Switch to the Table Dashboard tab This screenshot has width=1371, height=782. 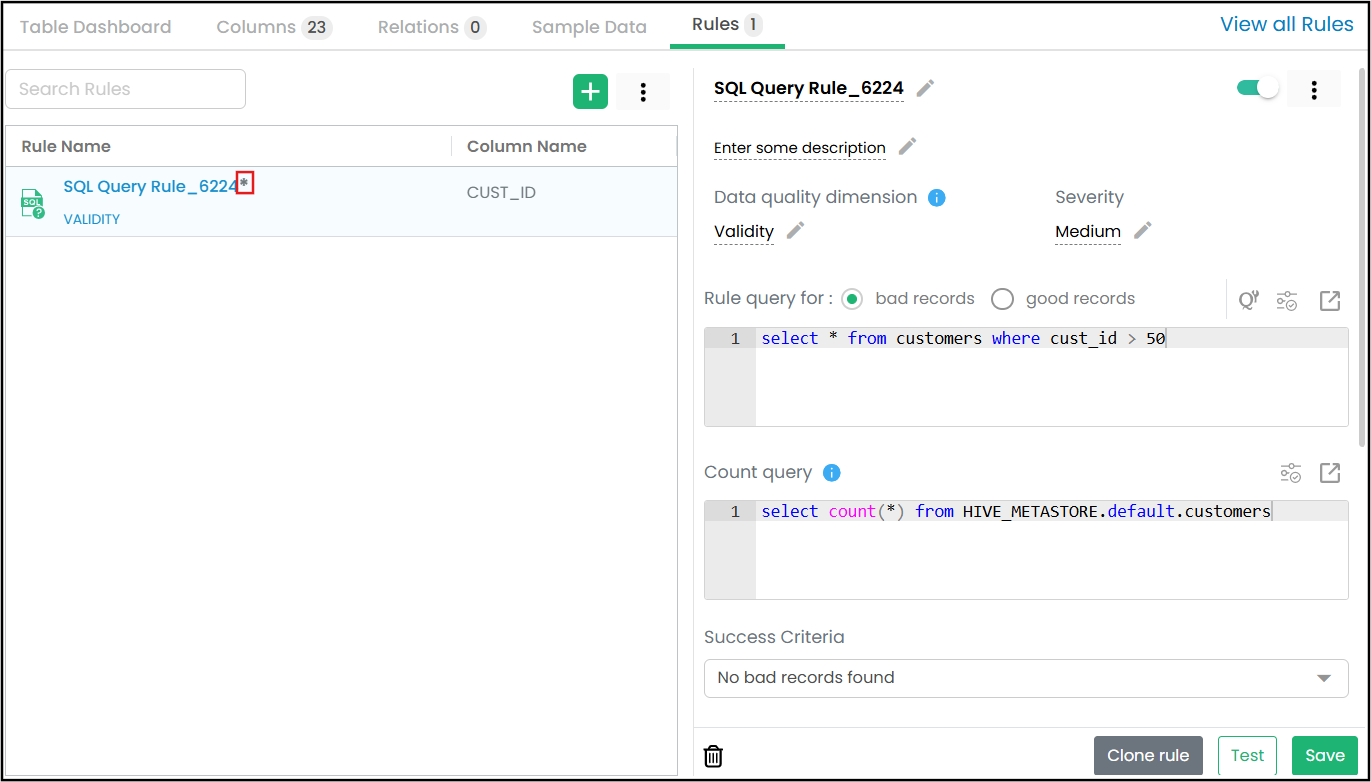click(96, 27)
